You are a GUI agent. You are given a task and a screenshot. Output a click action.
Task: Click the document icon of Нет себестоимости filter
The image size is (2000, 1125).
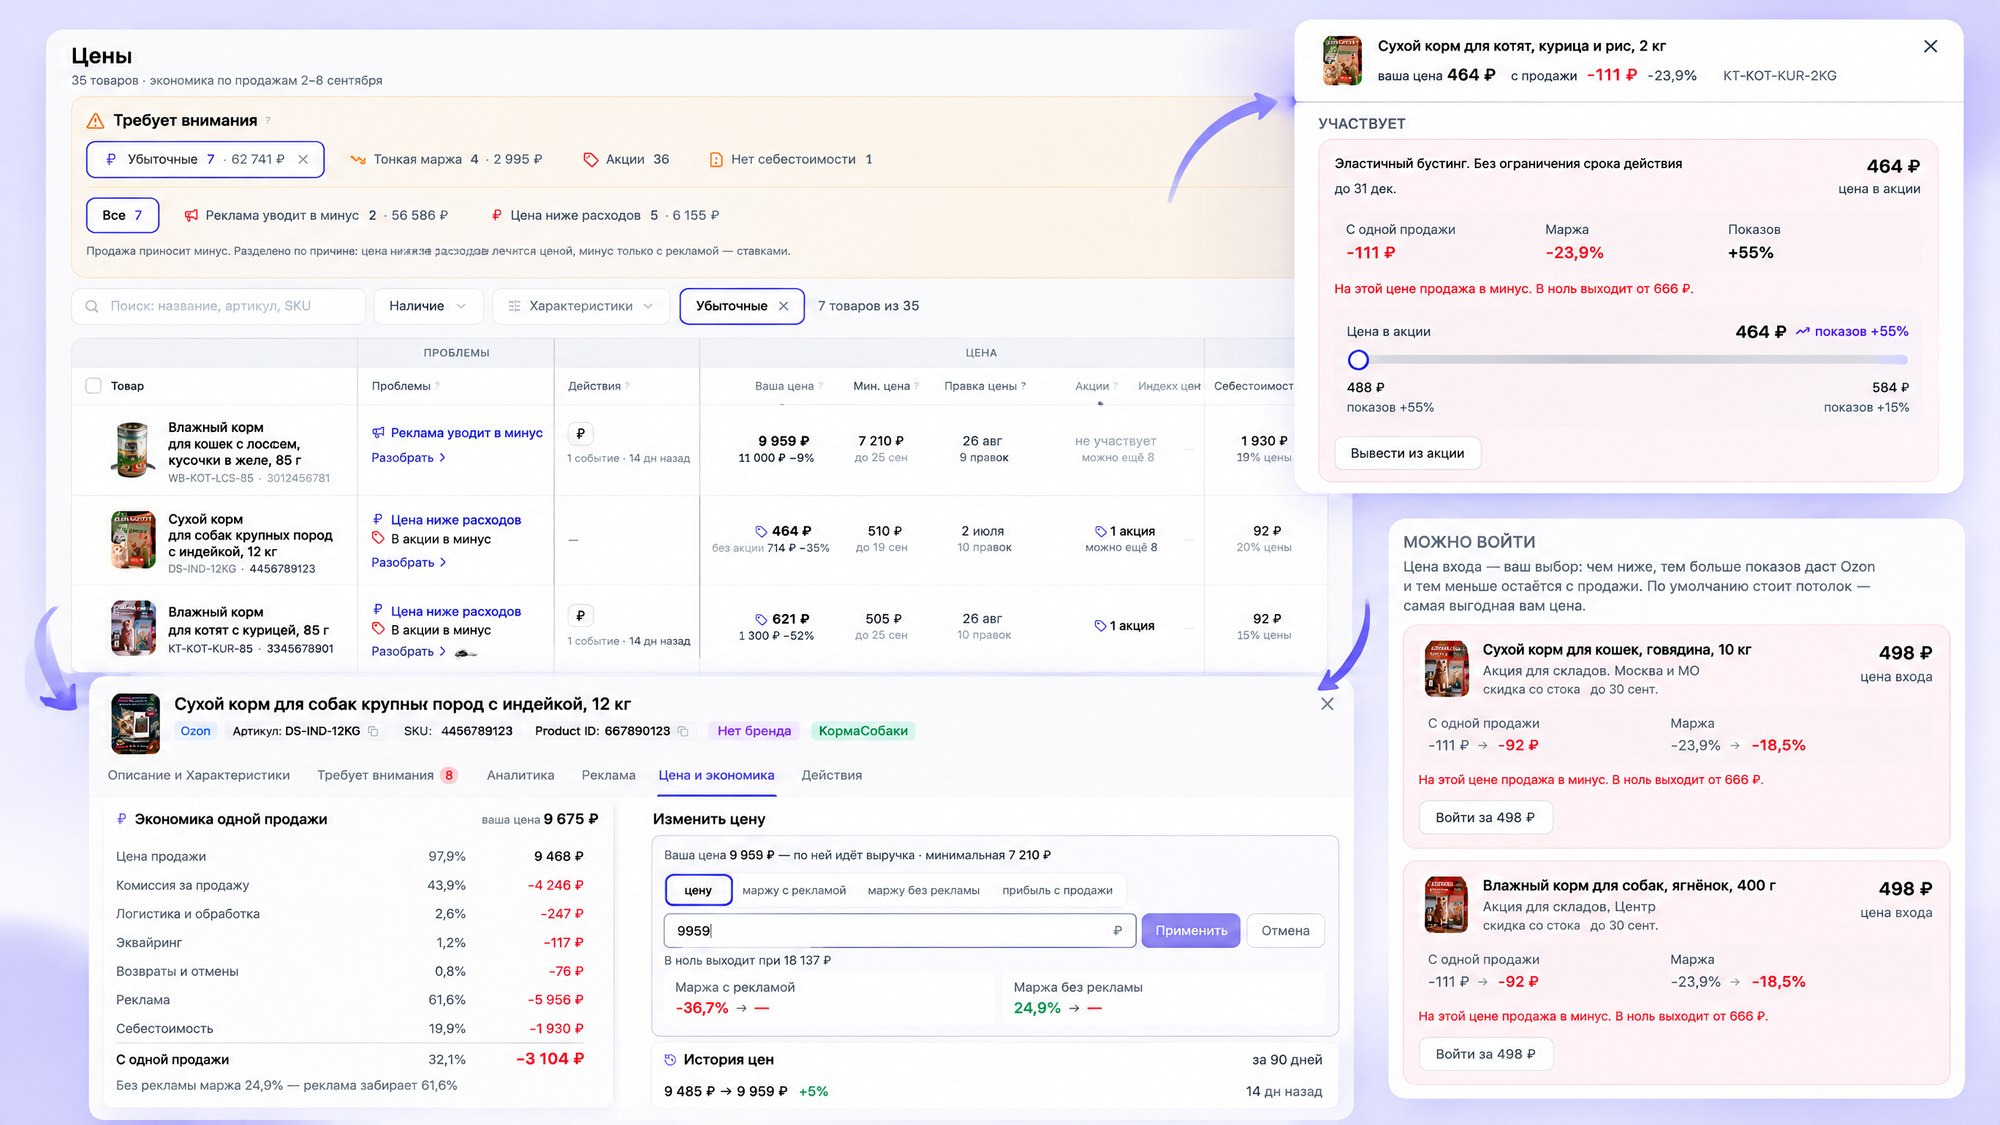[x=716, y=159]
